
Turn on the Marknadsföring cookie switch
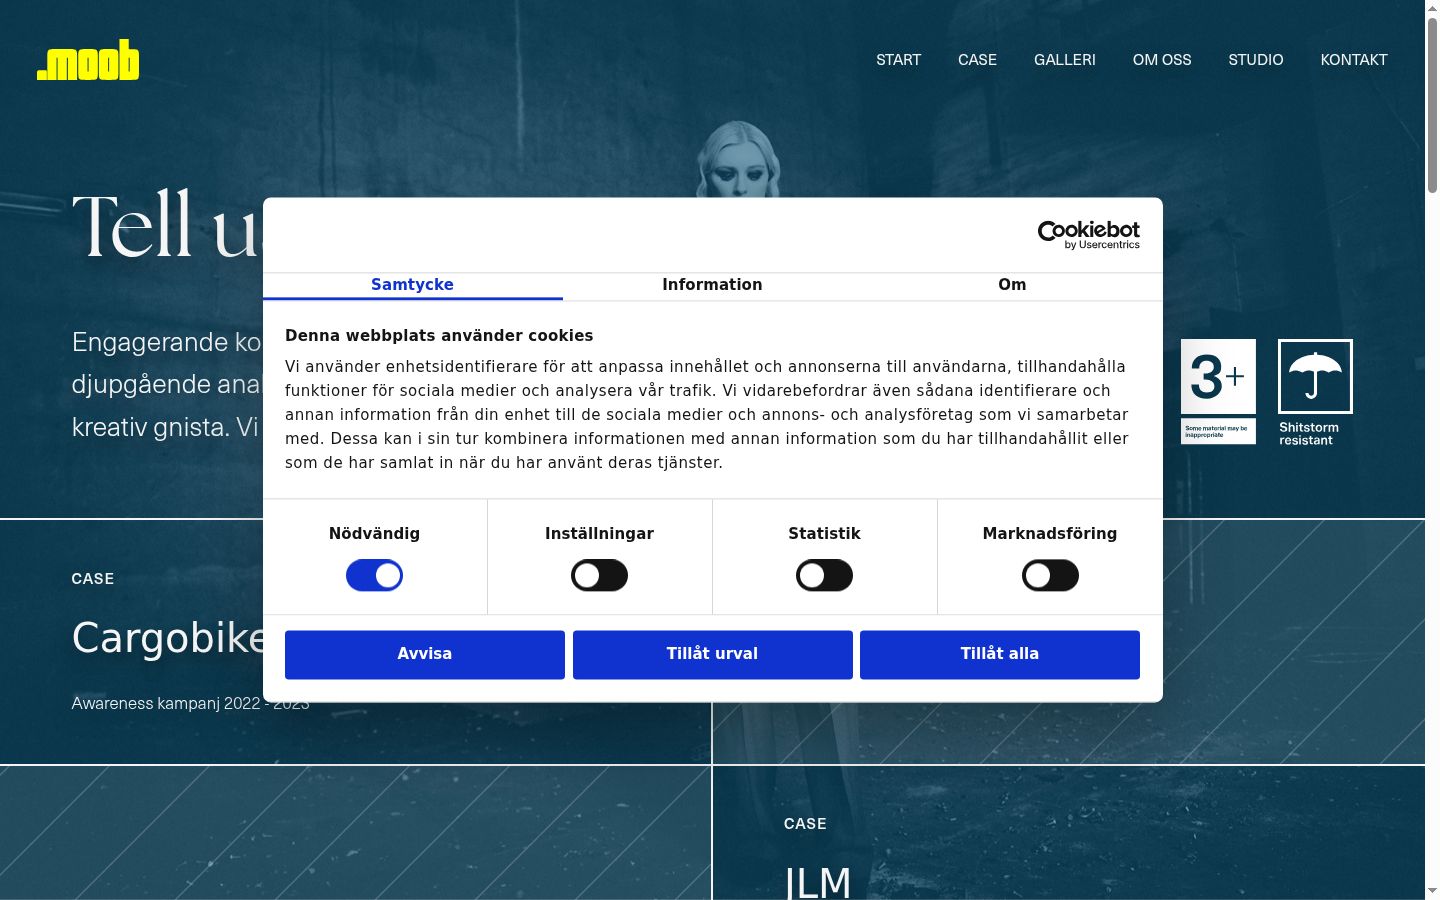[1050, 575]
